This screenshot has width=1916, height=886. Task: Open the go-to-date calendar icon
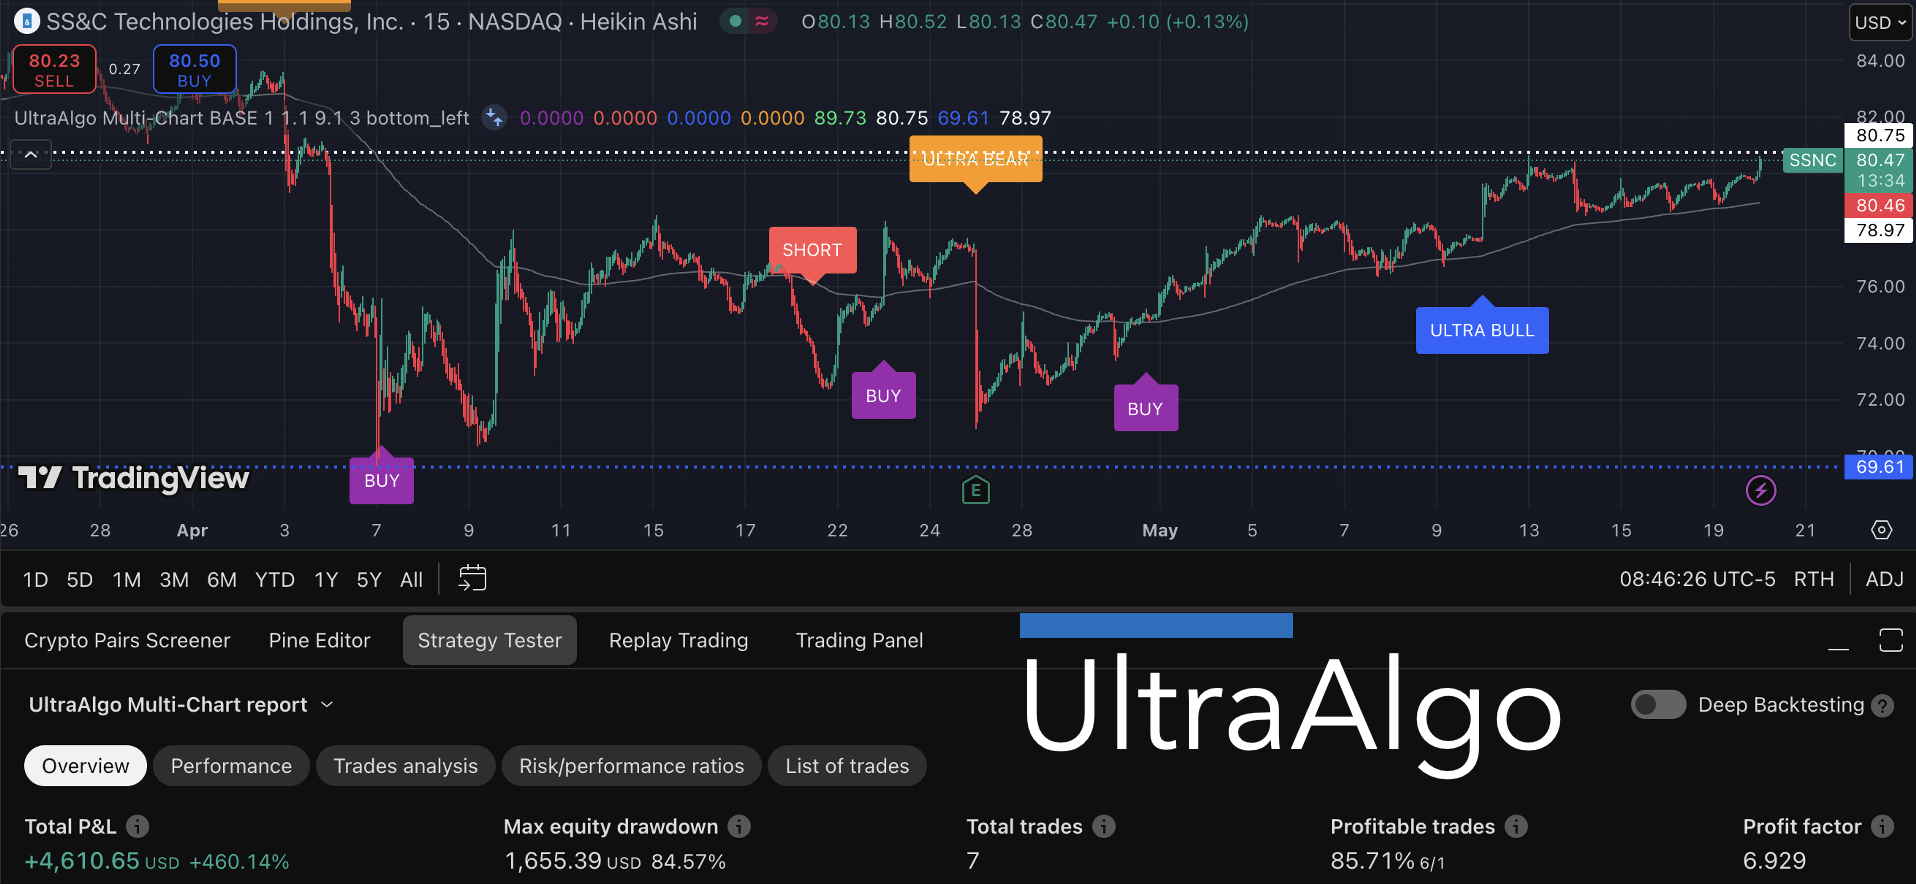pos(472,579)
